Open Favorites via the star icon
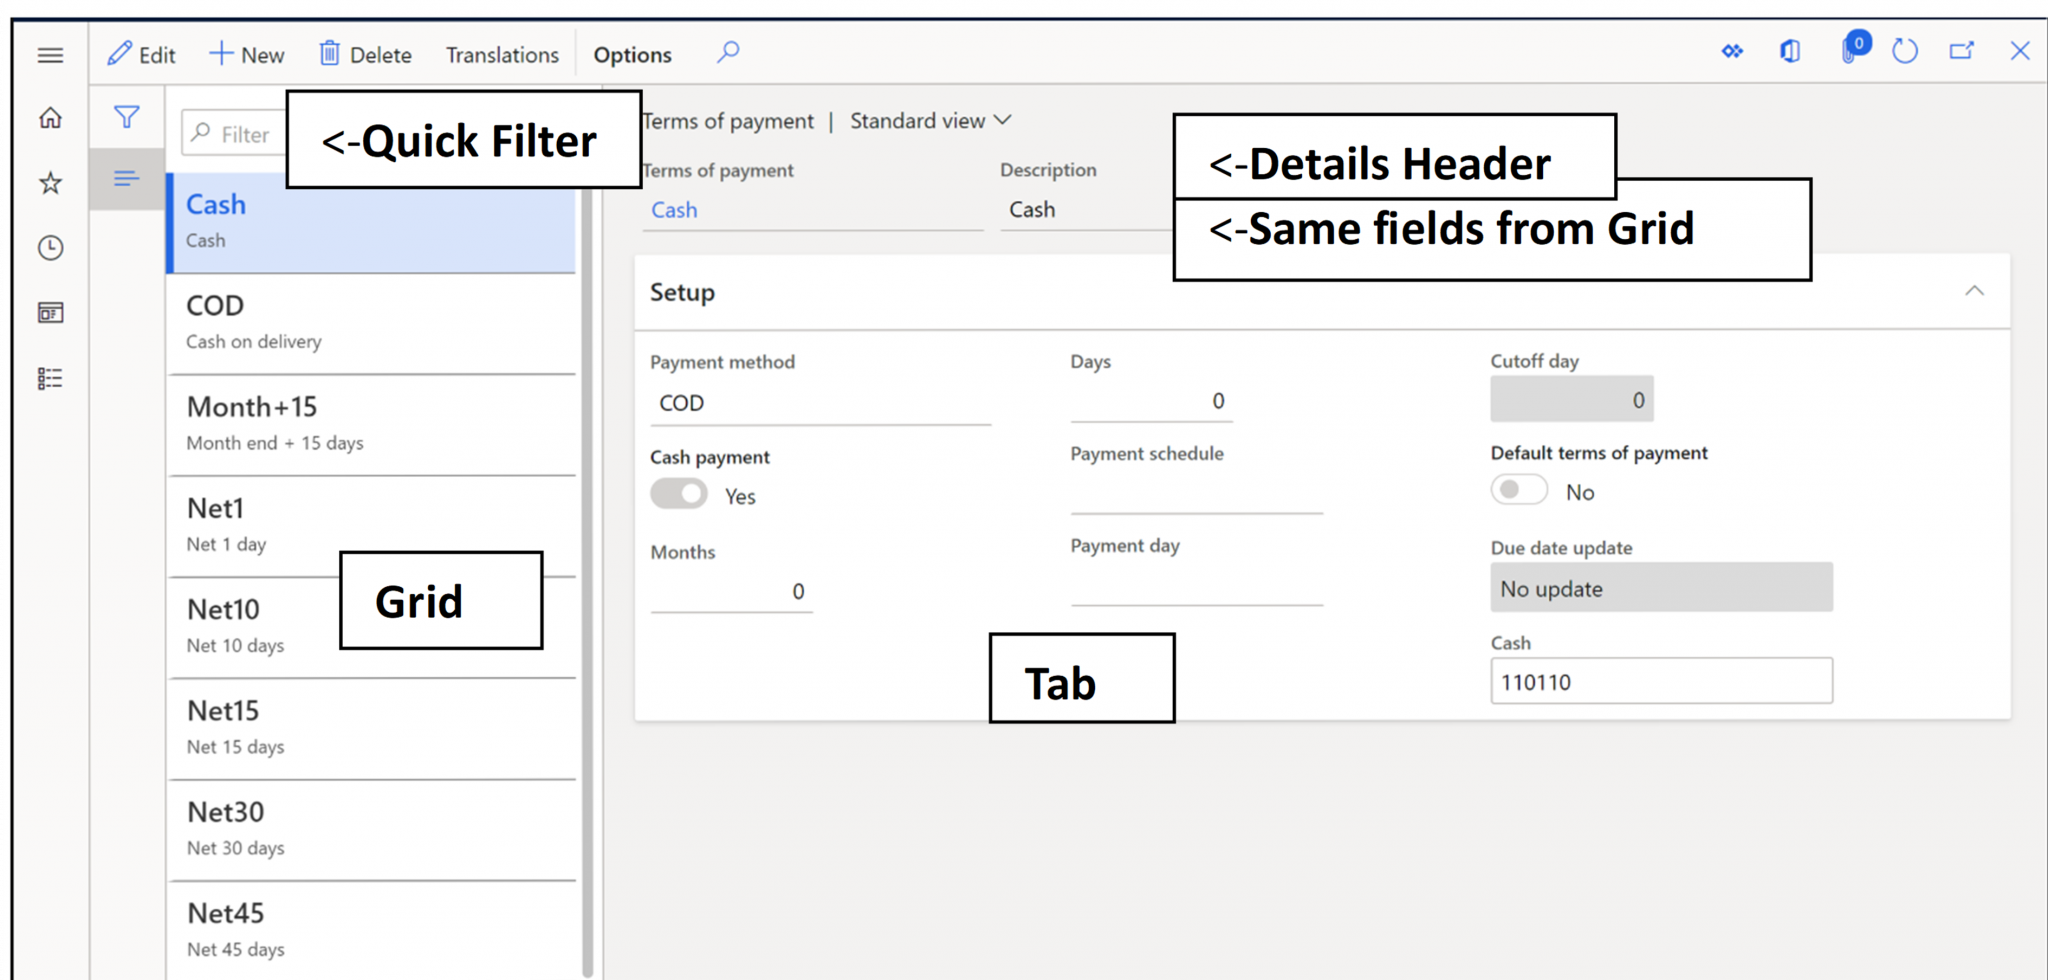Image resolution: width=2048 pixels, height=980 pixels. click(50, 183)
